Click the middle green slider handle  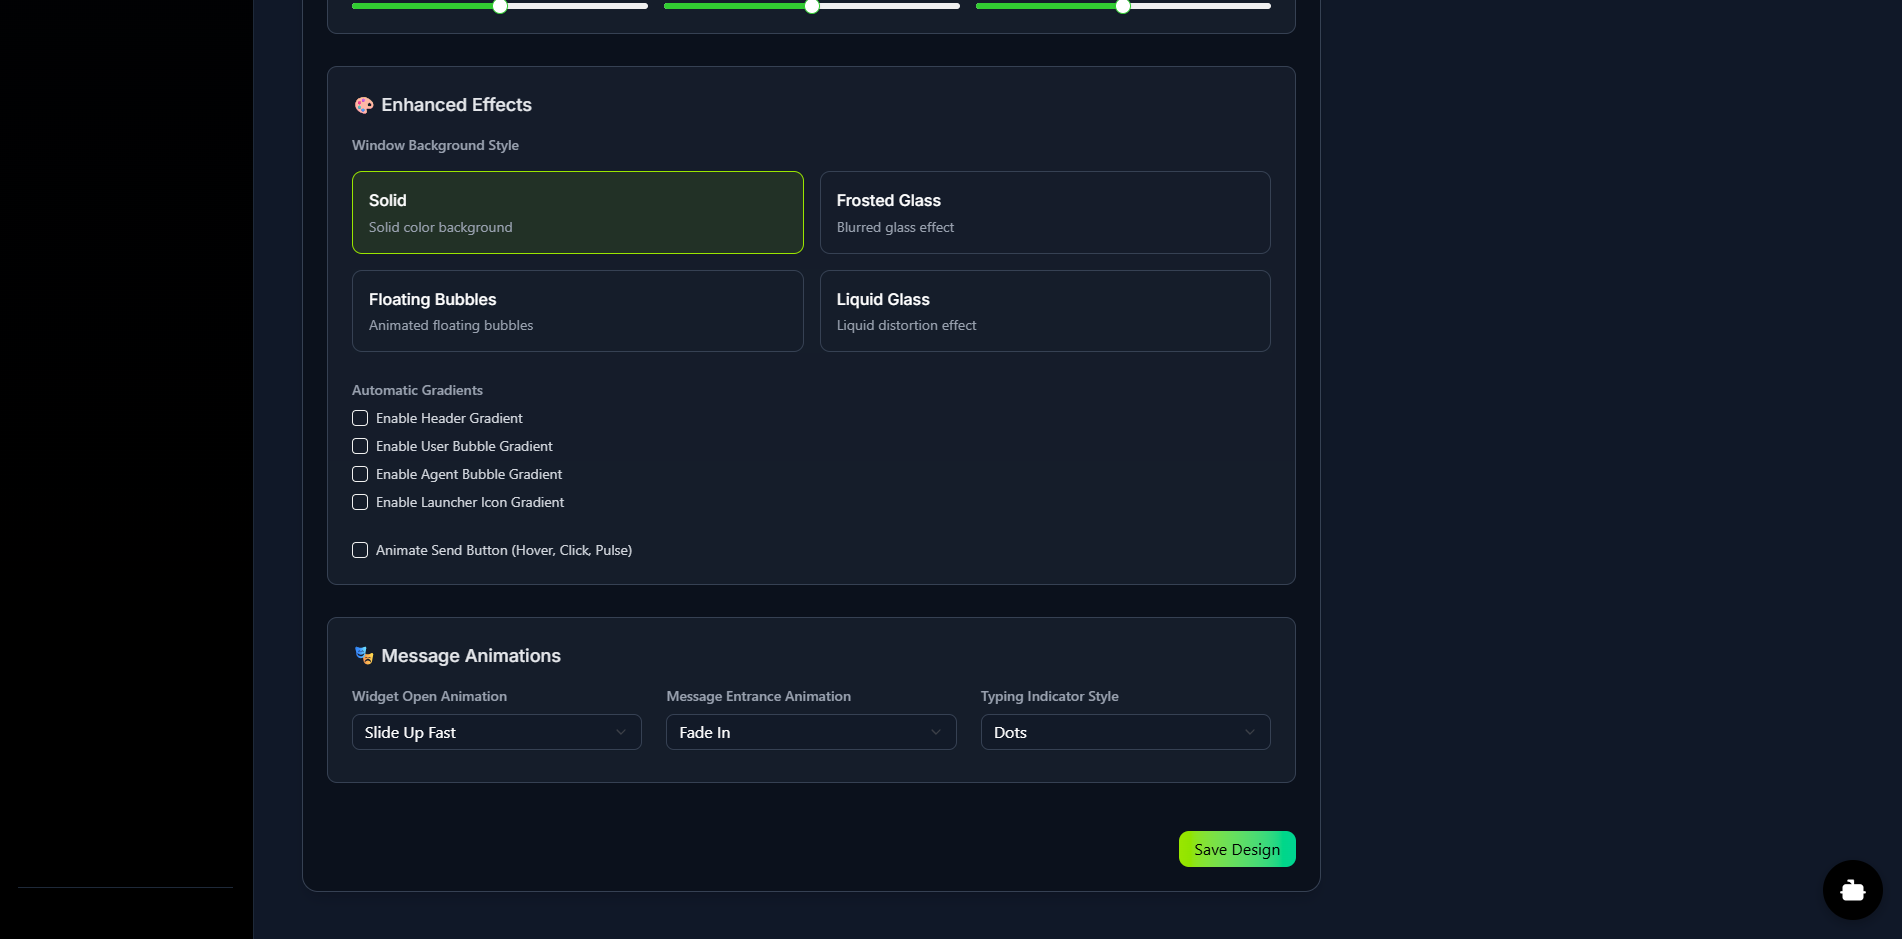[x=812, y=7]
